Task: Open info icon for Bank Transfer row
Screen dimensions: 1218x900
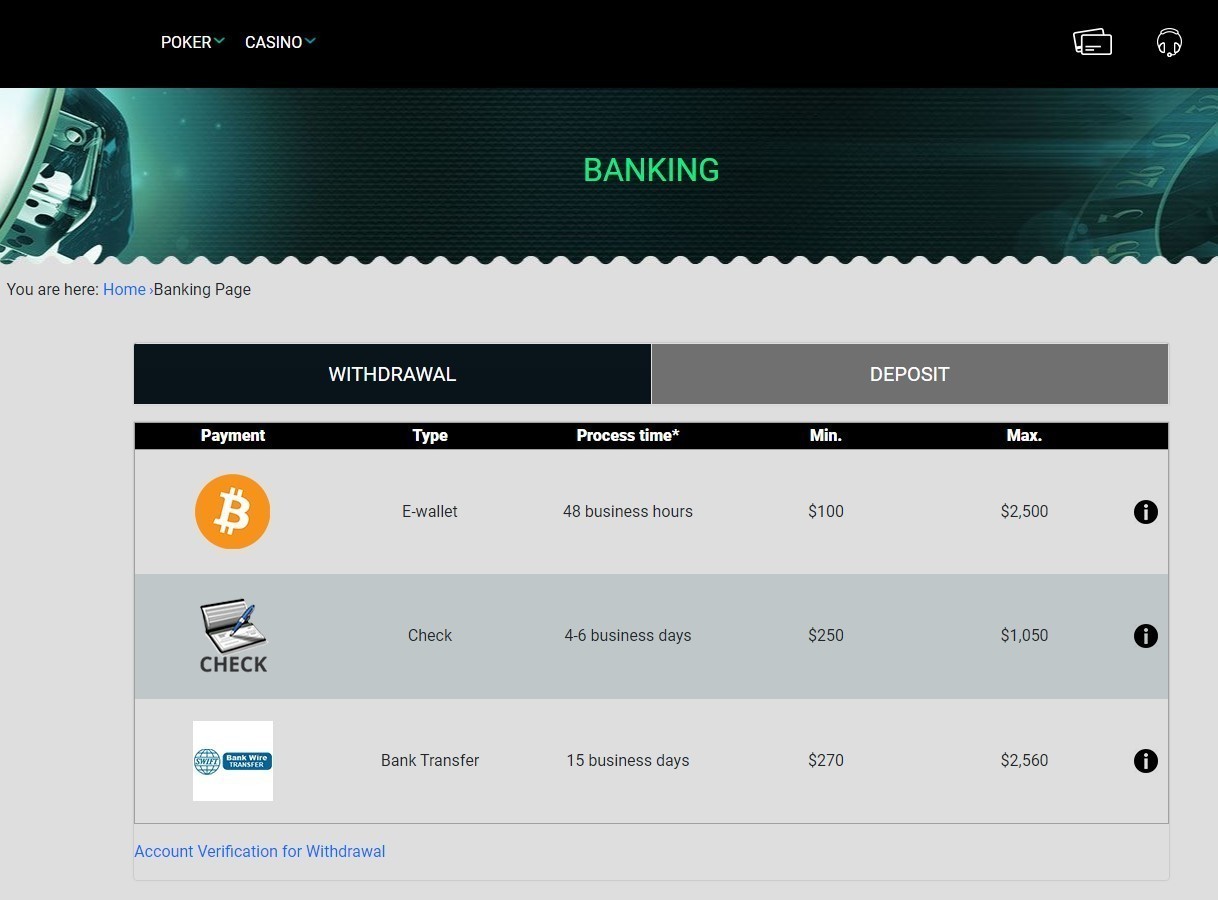Action: coord(1145,761)
